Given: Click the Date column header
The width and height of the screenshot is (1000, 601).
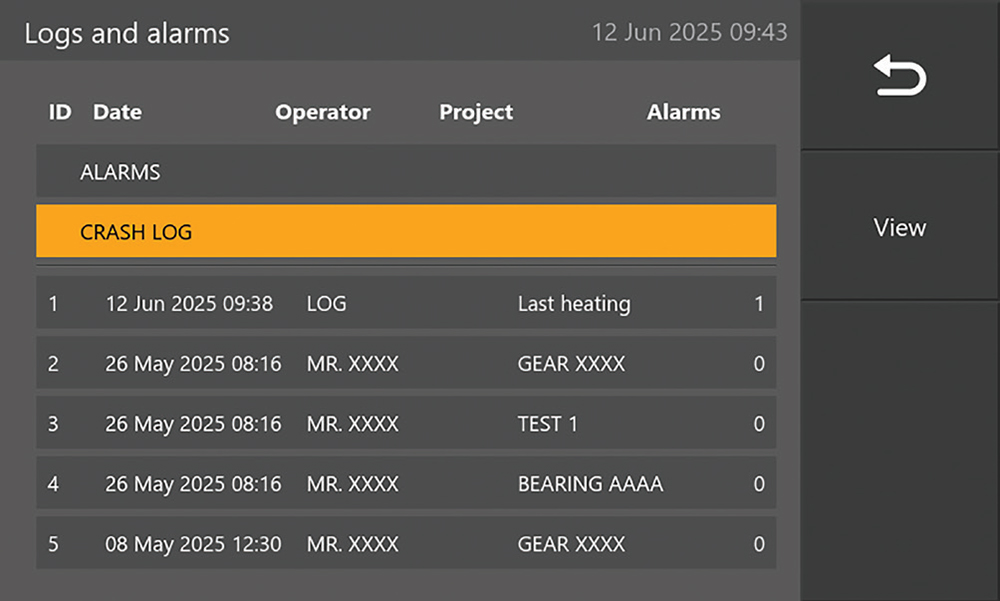Looking at the screenshot, I should point(117,112).
